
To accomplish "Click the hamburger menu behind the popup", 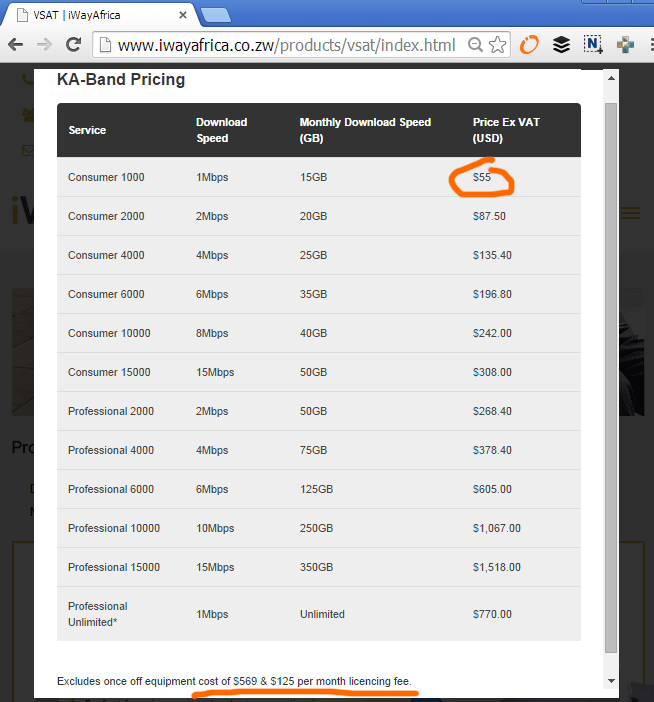I will click(631, 213).
